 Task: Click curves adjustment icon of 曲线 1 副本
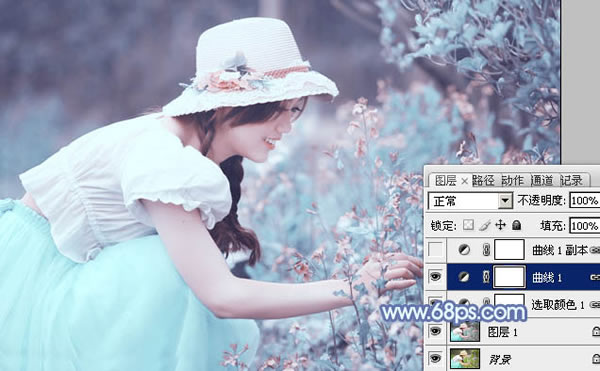[x=464, y=250]
